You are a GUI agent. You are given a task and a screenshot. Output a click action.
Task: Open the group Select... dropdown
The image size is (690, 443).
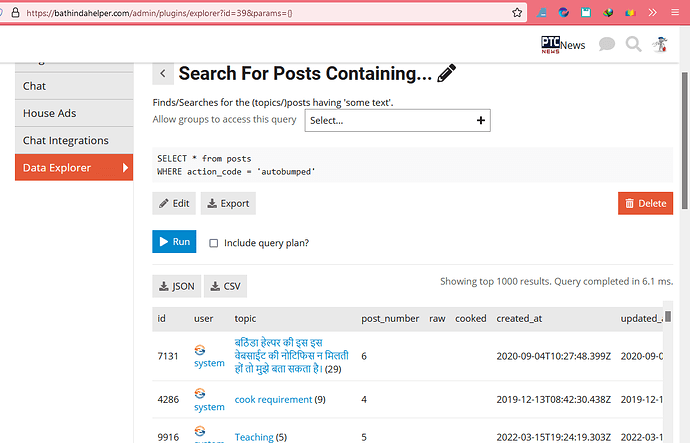[397, 121]
